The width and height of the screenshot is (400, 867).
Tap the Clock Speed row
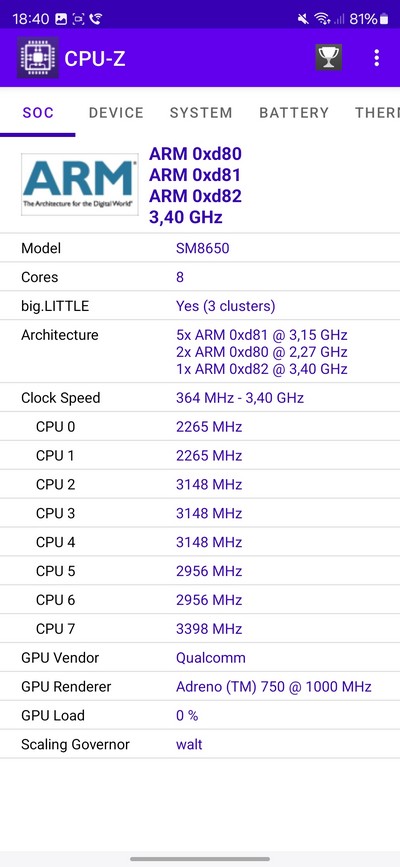point(200,398)
